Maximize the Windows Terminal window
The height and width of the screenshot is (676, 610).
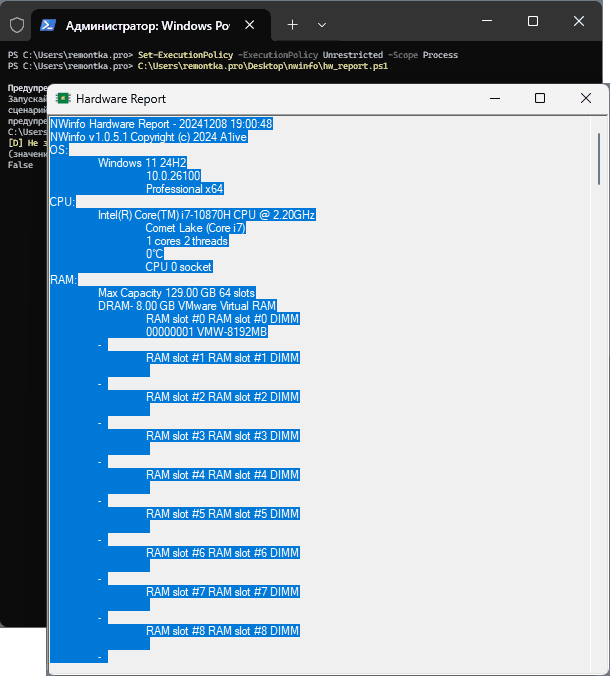(533, 21)
